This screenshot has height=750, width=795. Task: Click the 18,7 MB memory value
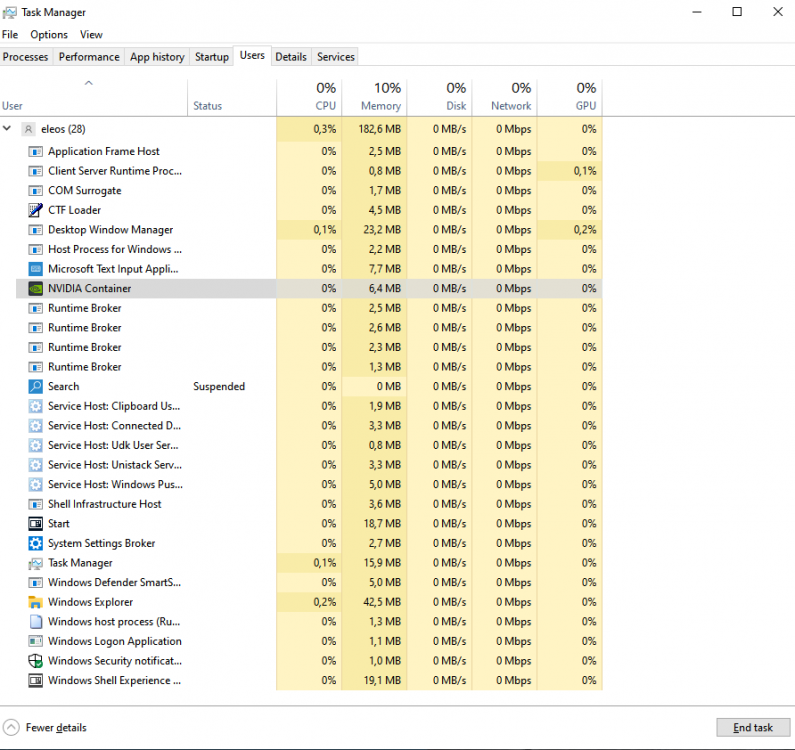382,524
